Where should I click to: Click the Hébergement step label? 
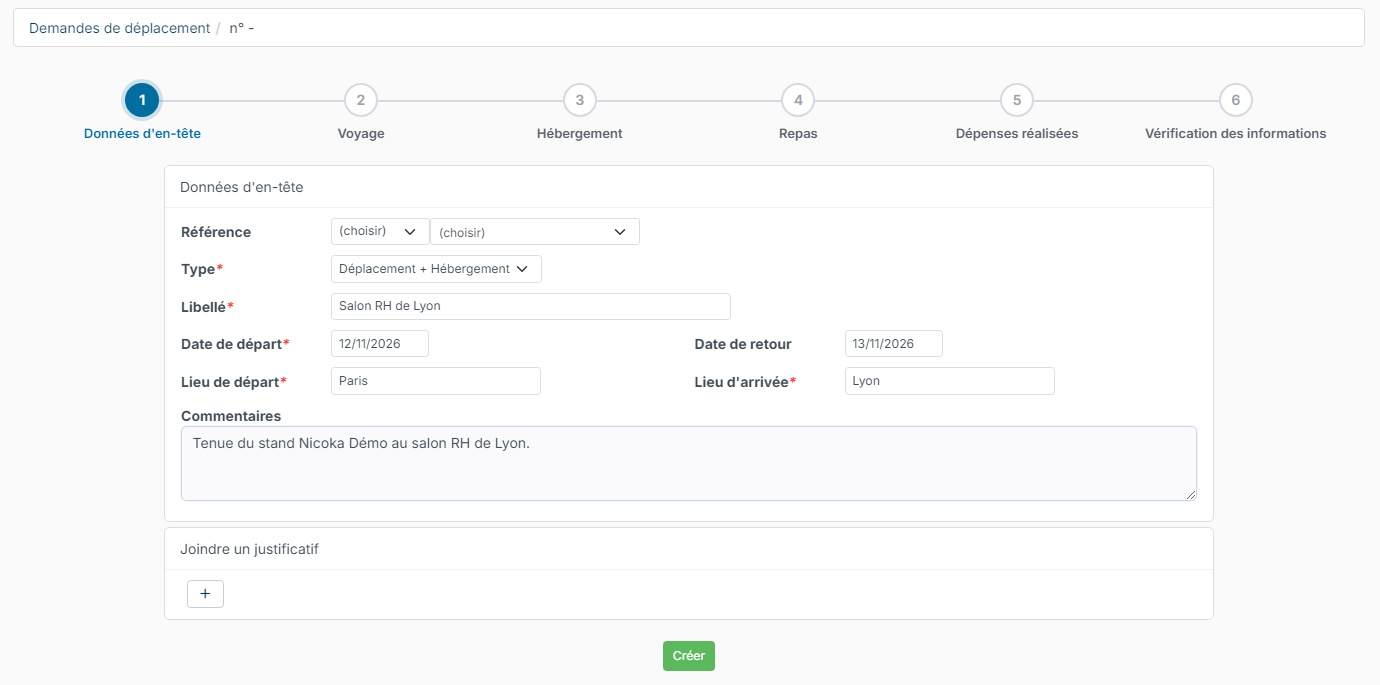(580, 133)
